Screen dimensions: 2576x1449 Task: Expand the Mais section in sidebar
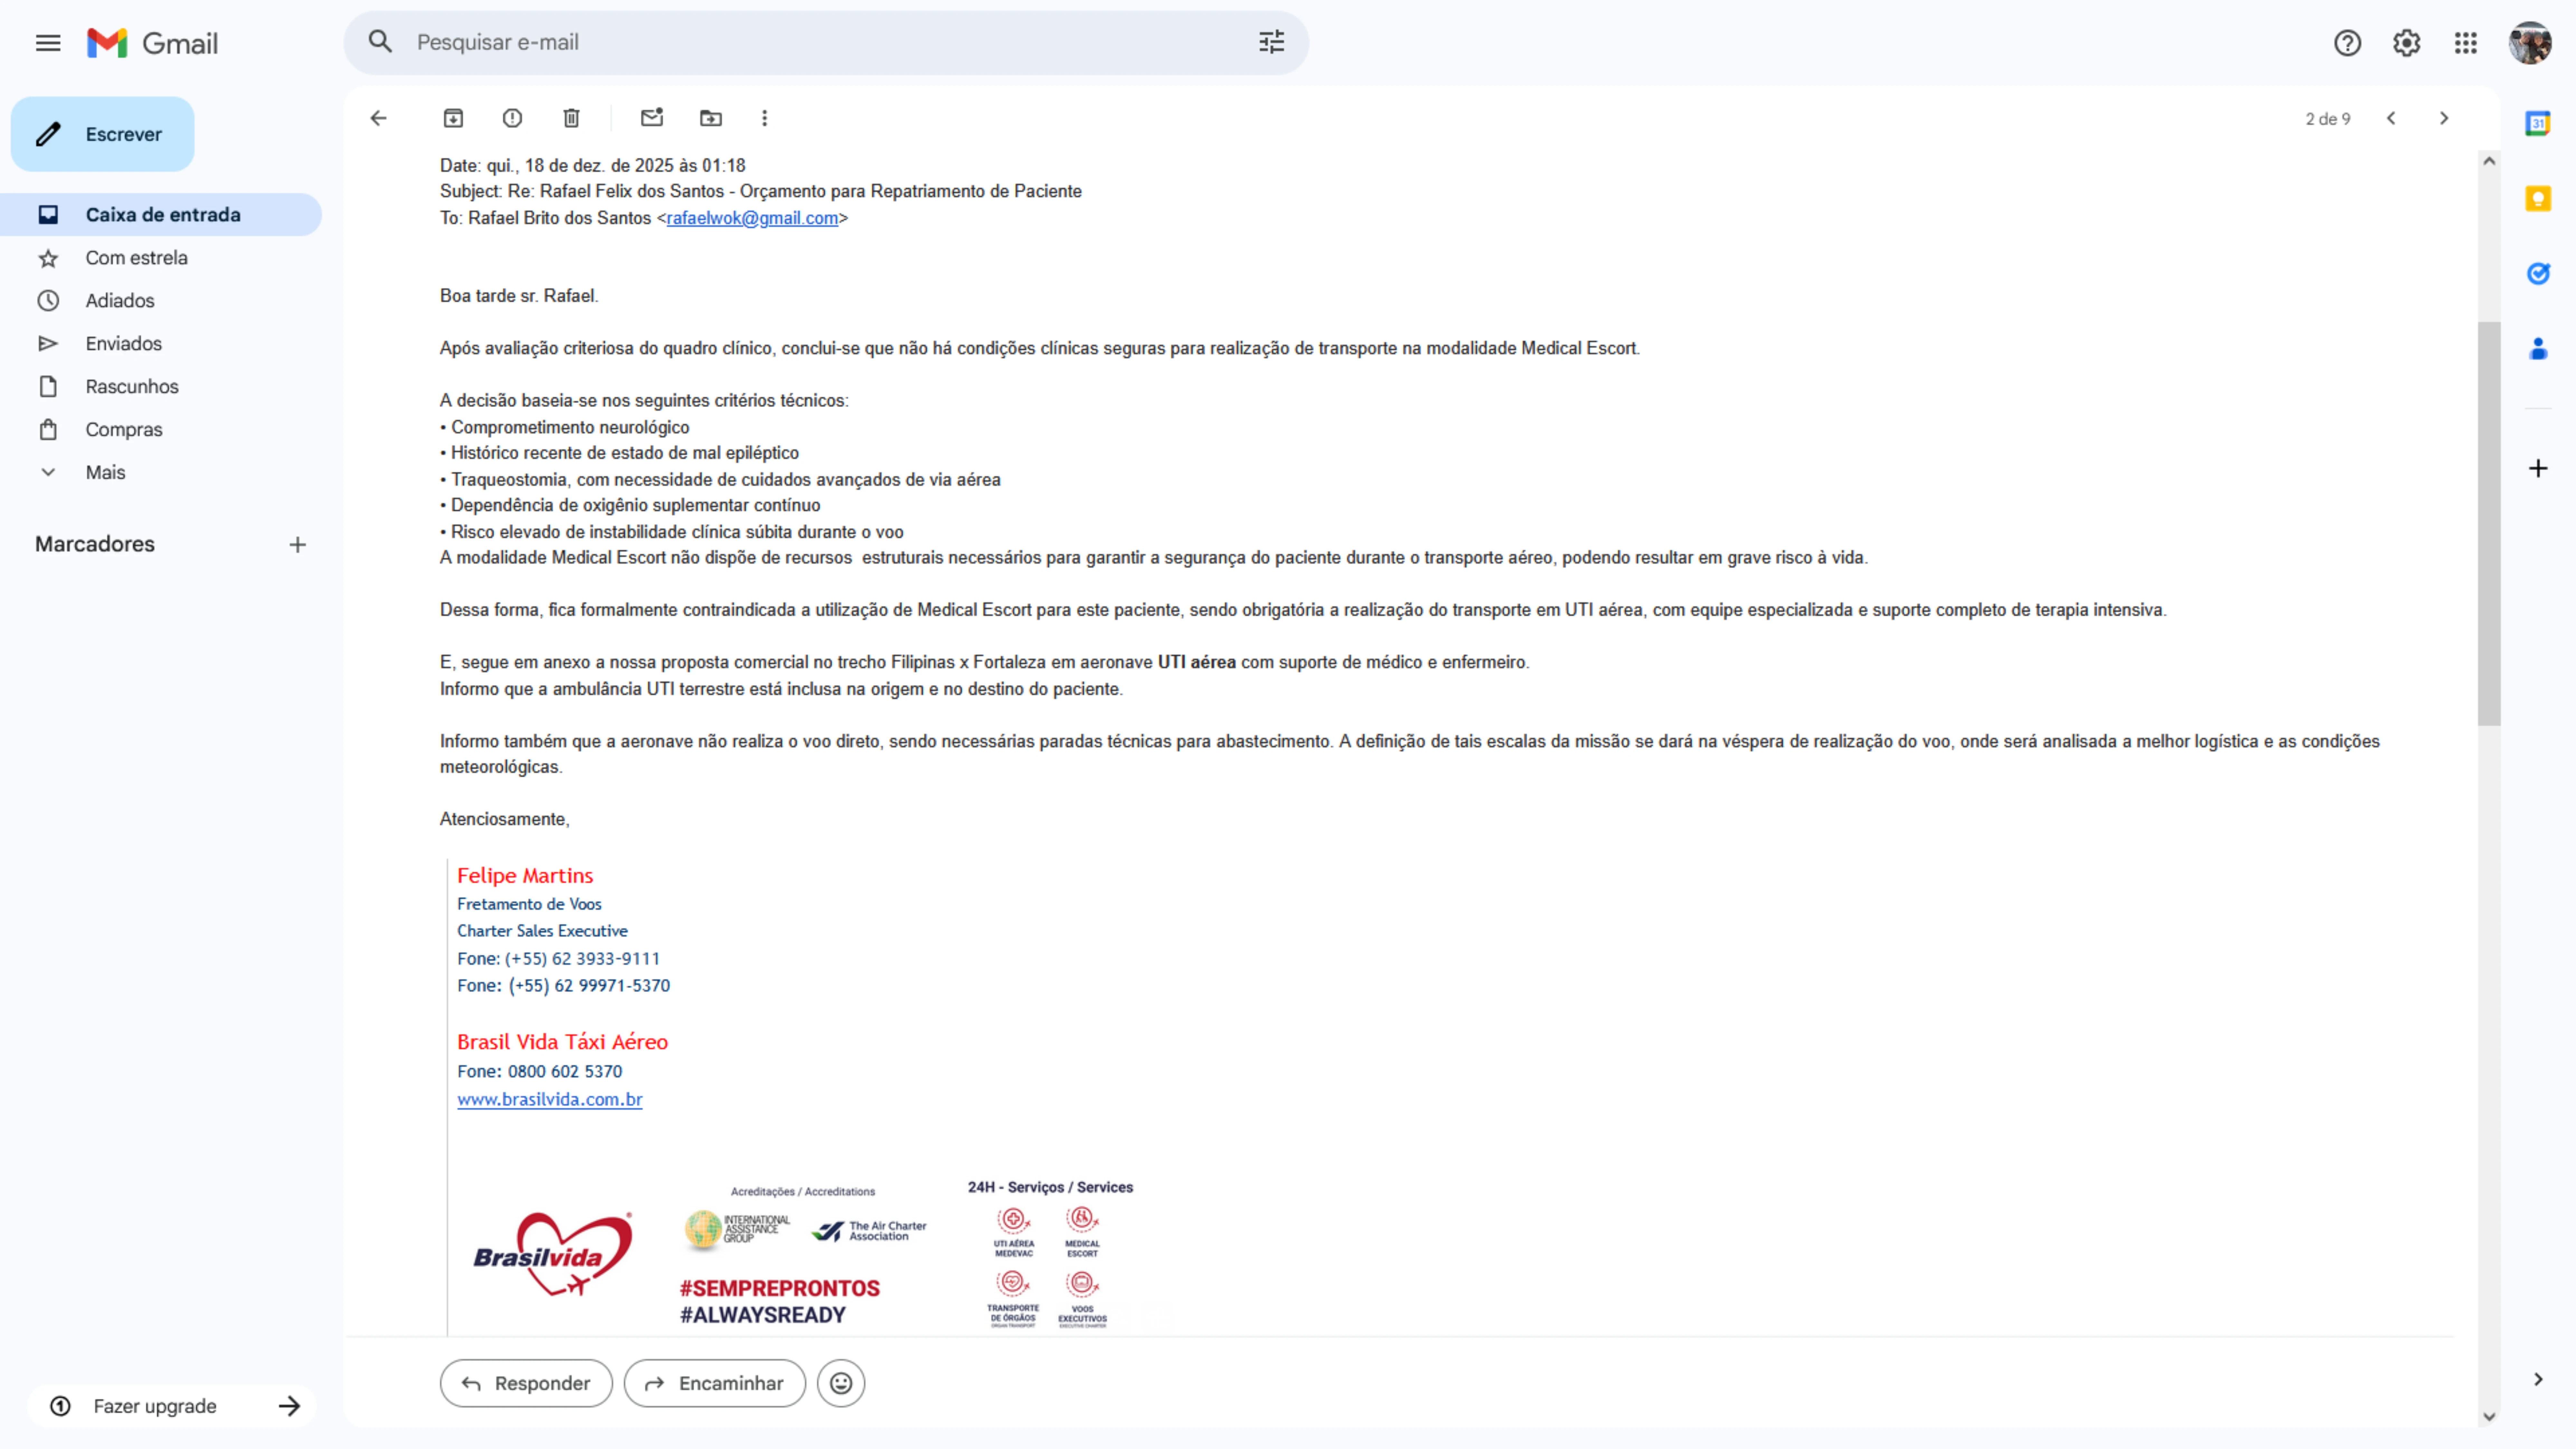point(105,472)
